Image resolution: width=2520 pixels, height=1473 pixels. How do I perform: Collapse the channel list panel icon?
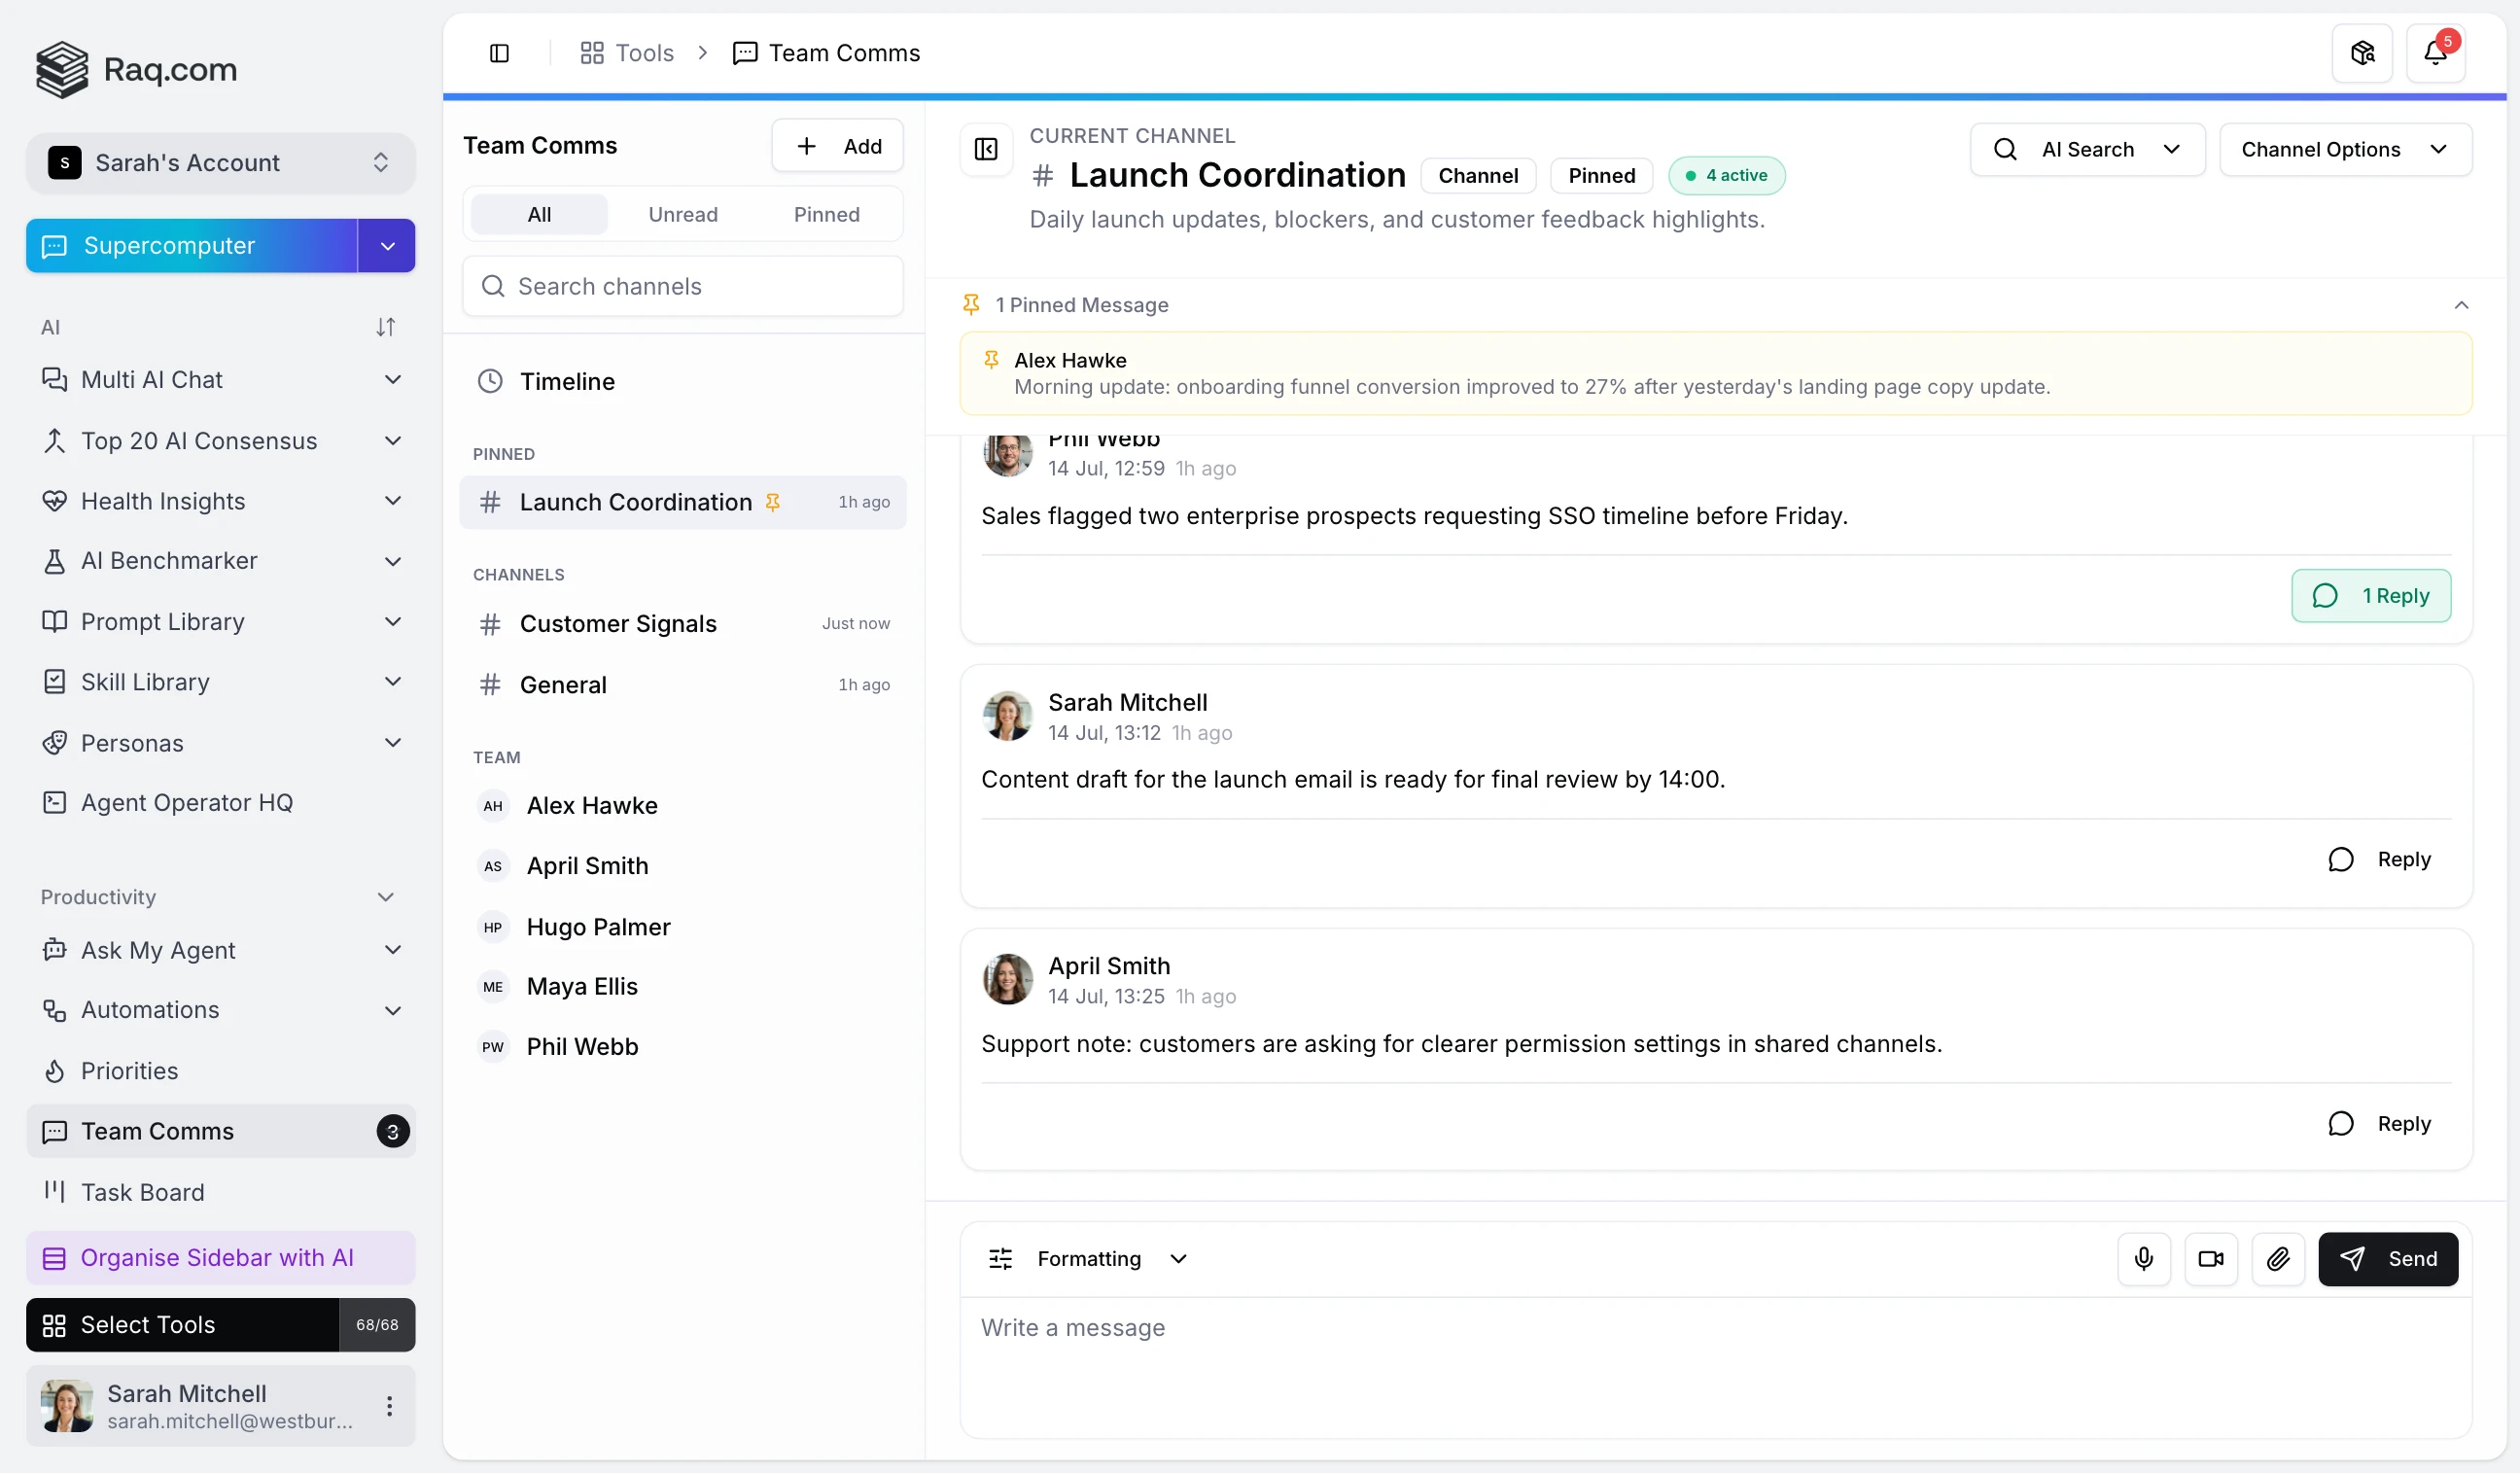986,149
